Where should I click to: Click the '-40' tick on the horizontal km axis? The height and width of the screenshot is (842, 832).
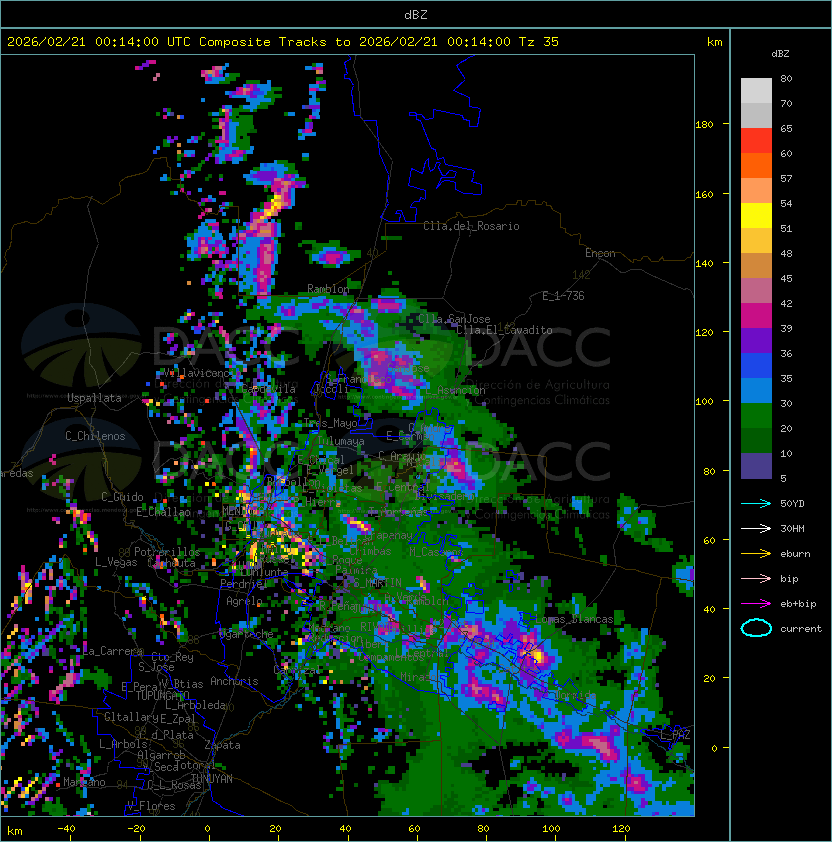(66, 829)
